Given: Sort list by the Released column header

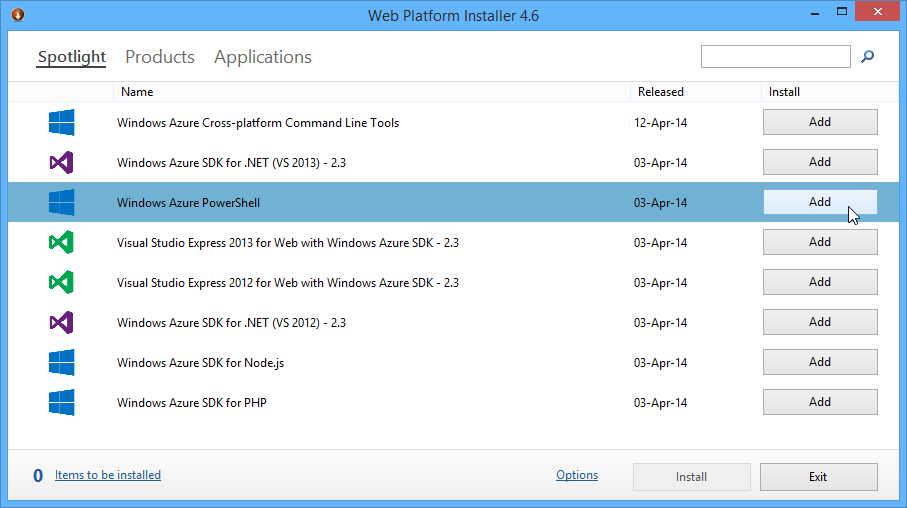Looking at the screenshot, I should pyautogui.click(x=661, y=92).
